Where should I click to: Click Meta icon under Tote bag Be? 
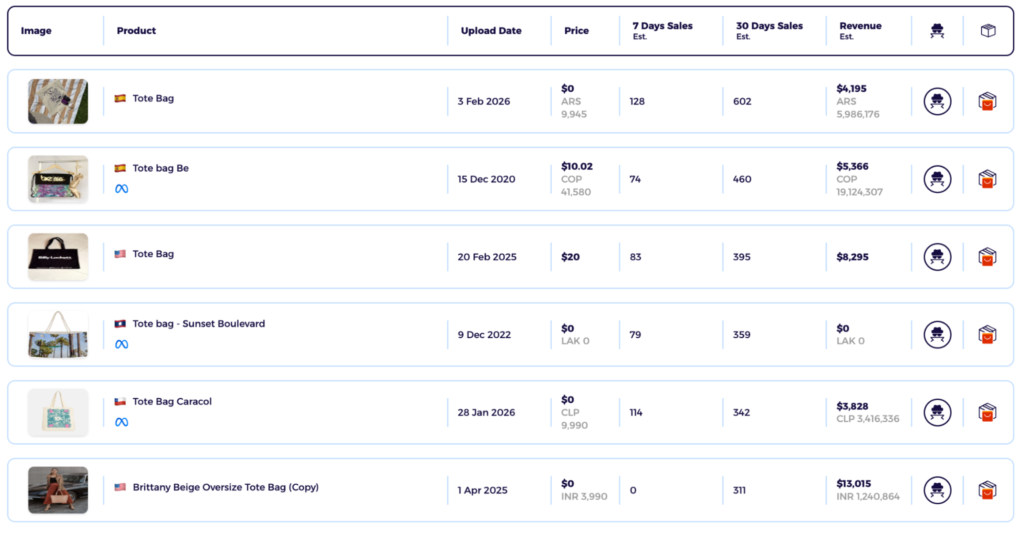[121, 189]
